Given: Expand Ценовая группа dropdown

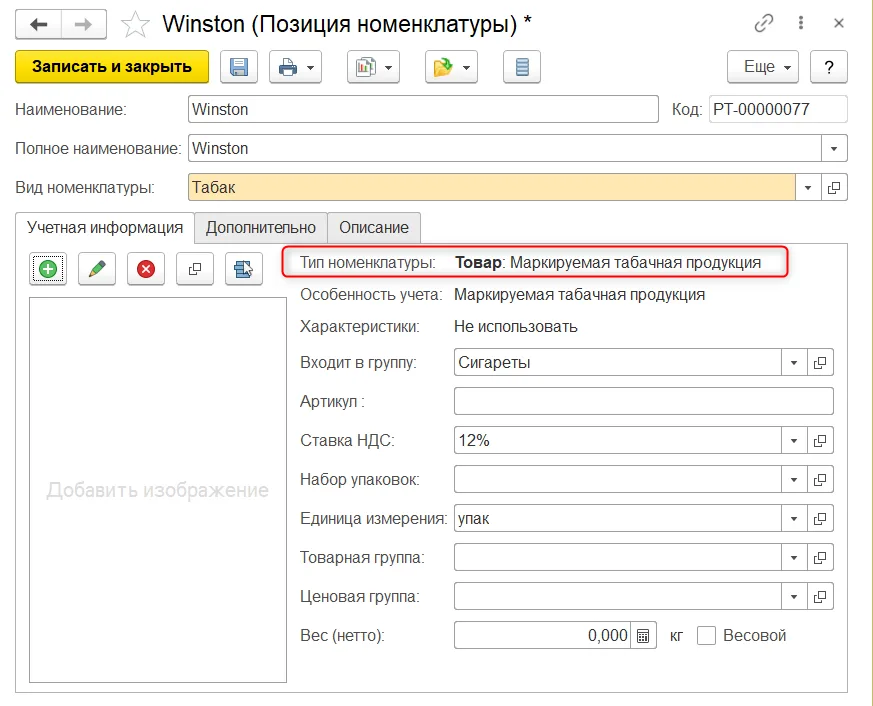Looking at the screenshot, I should click(794, 596).
